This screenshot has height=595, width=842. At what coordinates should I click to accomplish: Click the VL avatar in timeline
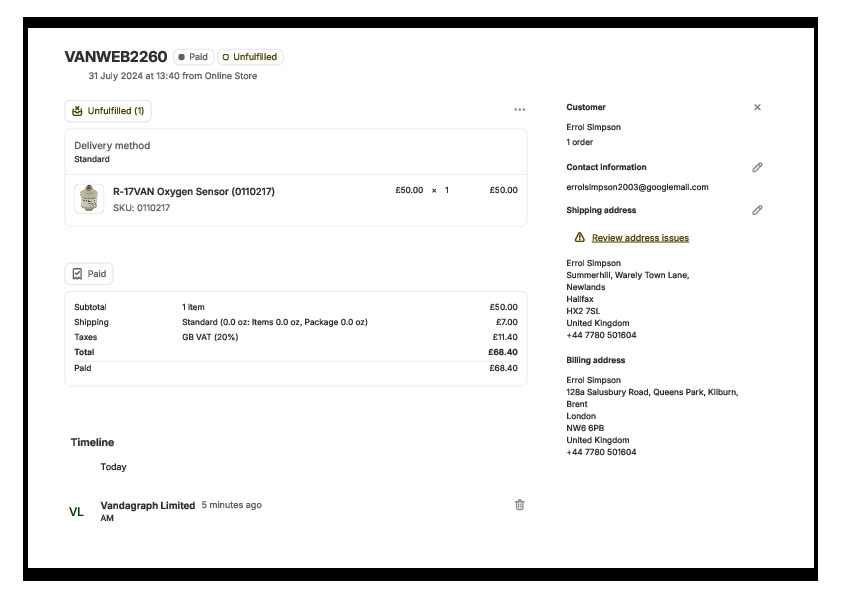pos(77,512)
